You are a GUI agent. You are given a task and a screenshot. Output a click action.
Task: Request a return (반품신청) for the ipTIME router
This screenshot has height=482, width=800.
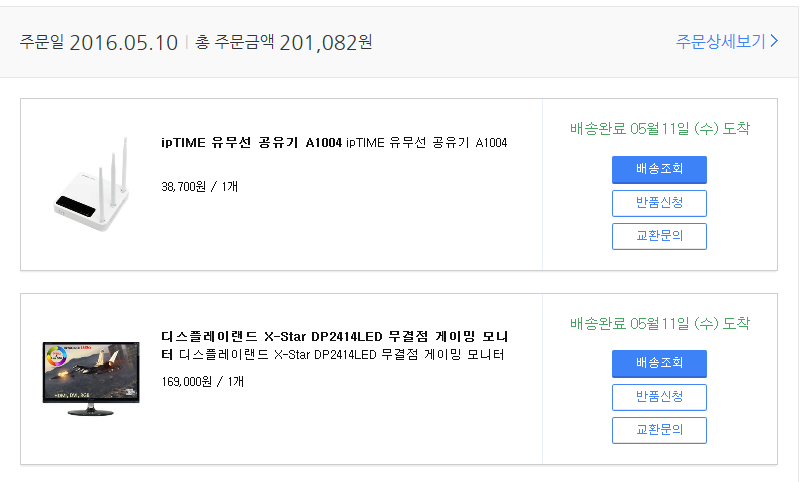659,203
